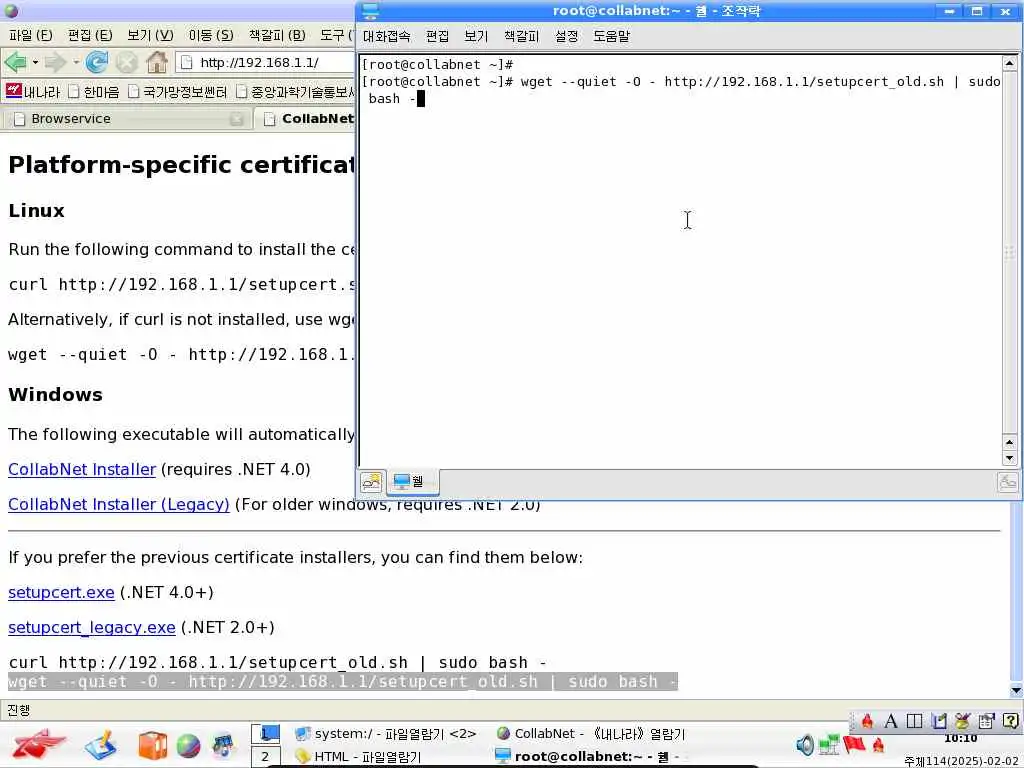Open browser 이동 (S) menu
1024x768 pixels.
click(x=211, y=35)
